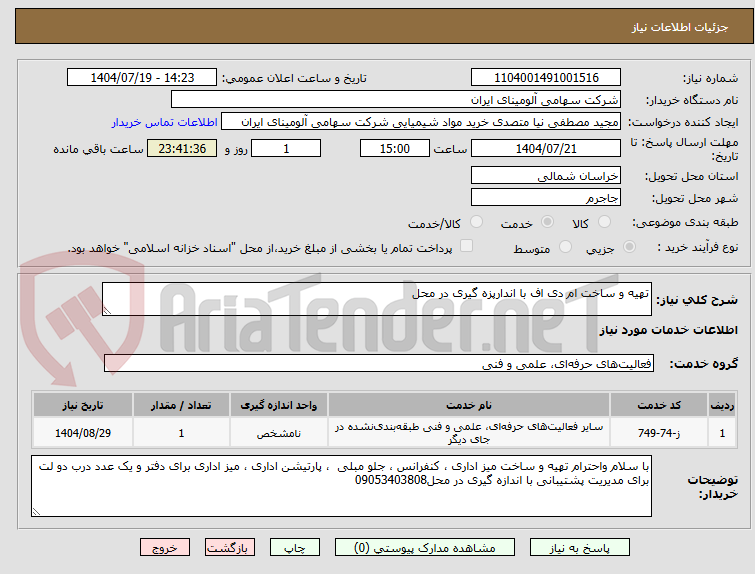Click the نام خدمت column header
Screen dimensions: 755x574
469,405
